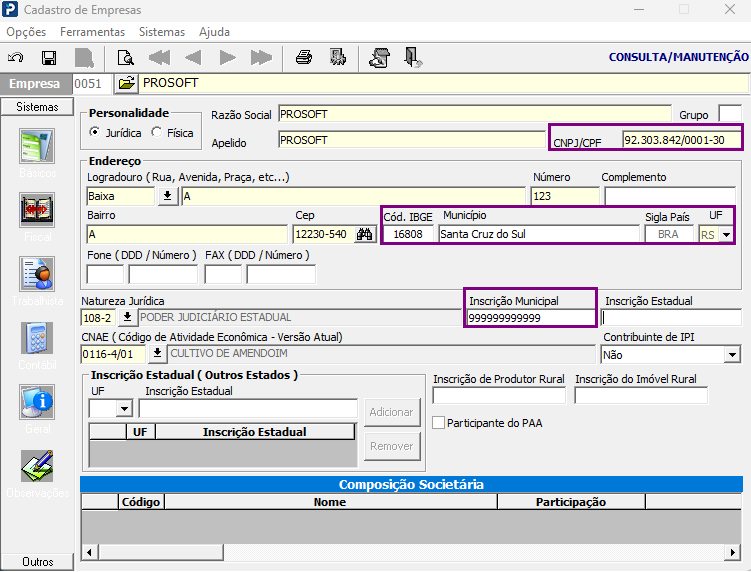The height and width of the screenshot is (572, 751).
Task: Click the Adicionar button
Action: click(x=392, y=412)
